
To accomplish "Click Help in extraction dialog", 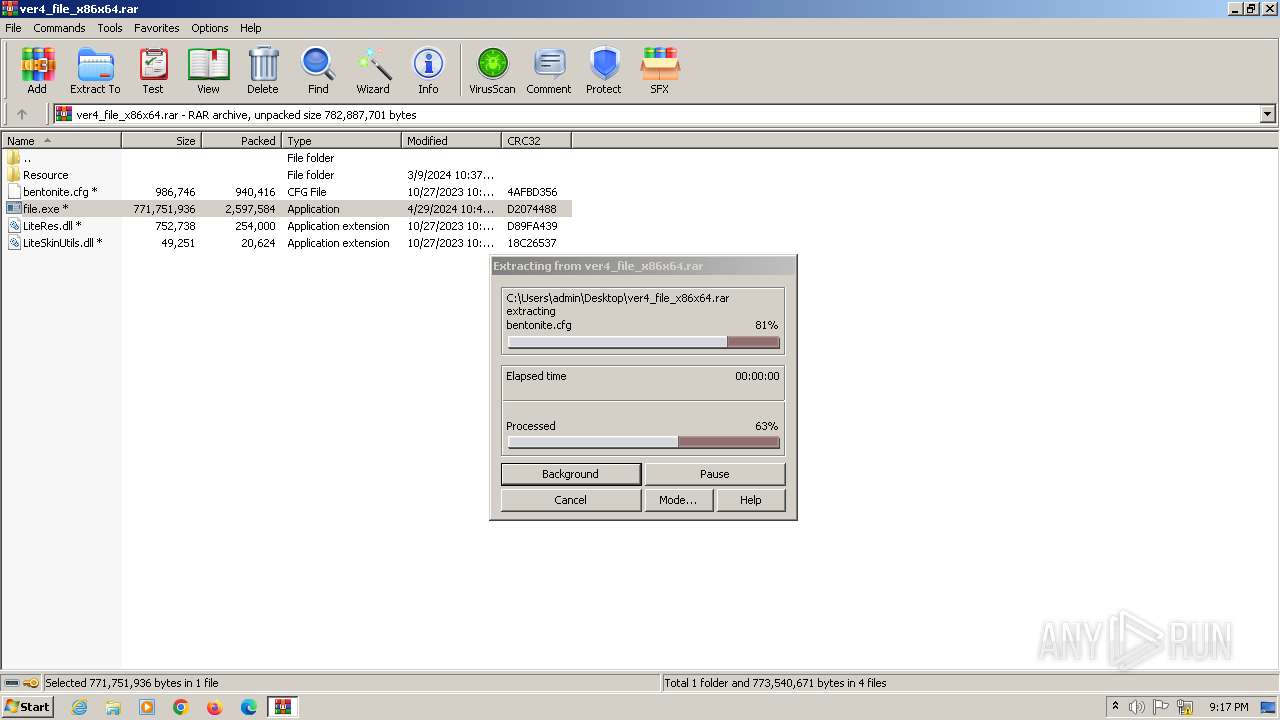I will click(x=751, y=500).
